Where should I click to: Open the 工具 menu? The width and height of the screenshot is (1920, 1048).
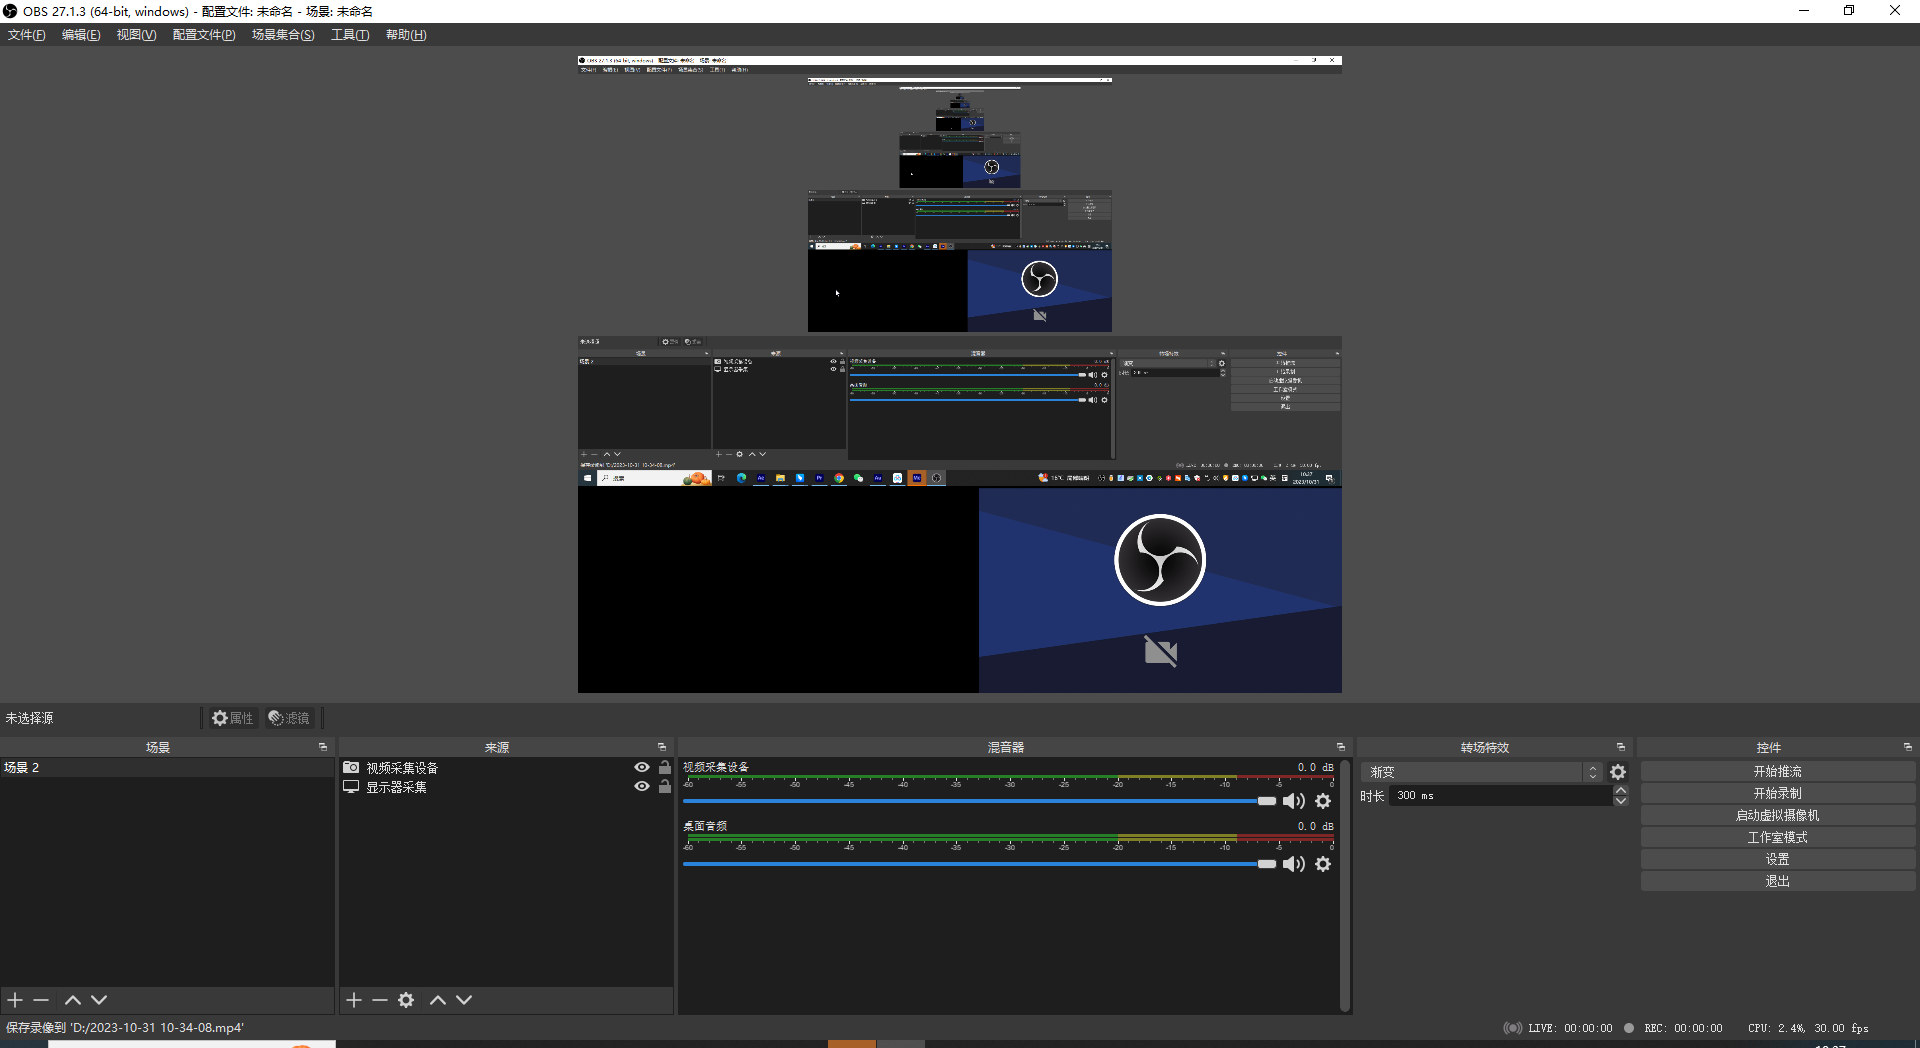(350, 35)
